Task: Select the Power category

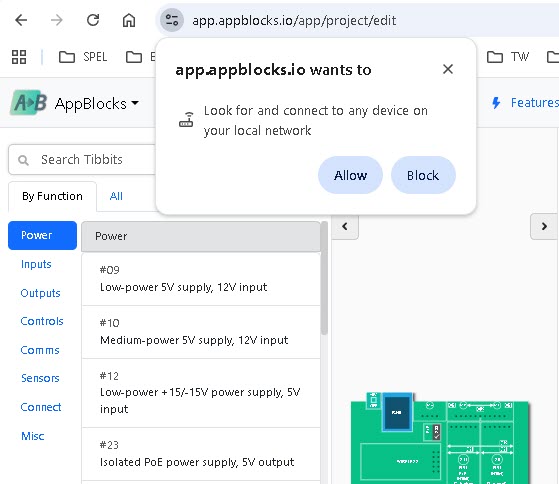Action: pyautogui.click(x=42, y=235)
